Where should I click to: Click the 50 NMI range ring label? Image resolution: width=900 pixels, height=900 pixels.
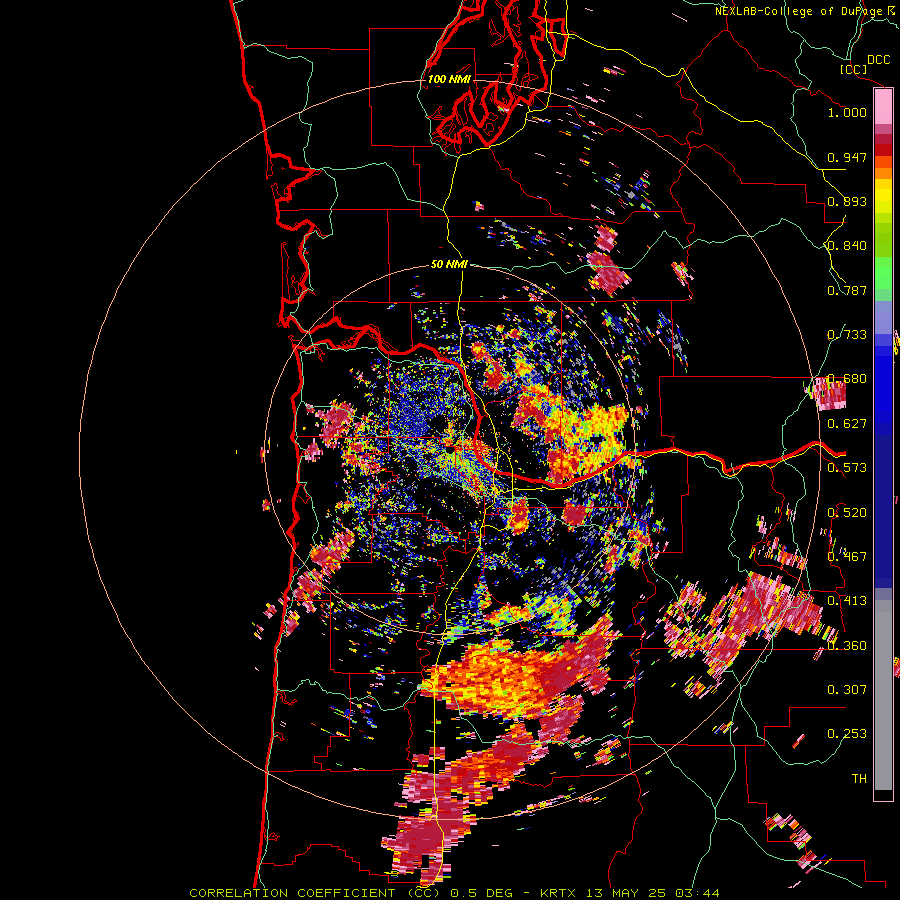pos(449,264)
